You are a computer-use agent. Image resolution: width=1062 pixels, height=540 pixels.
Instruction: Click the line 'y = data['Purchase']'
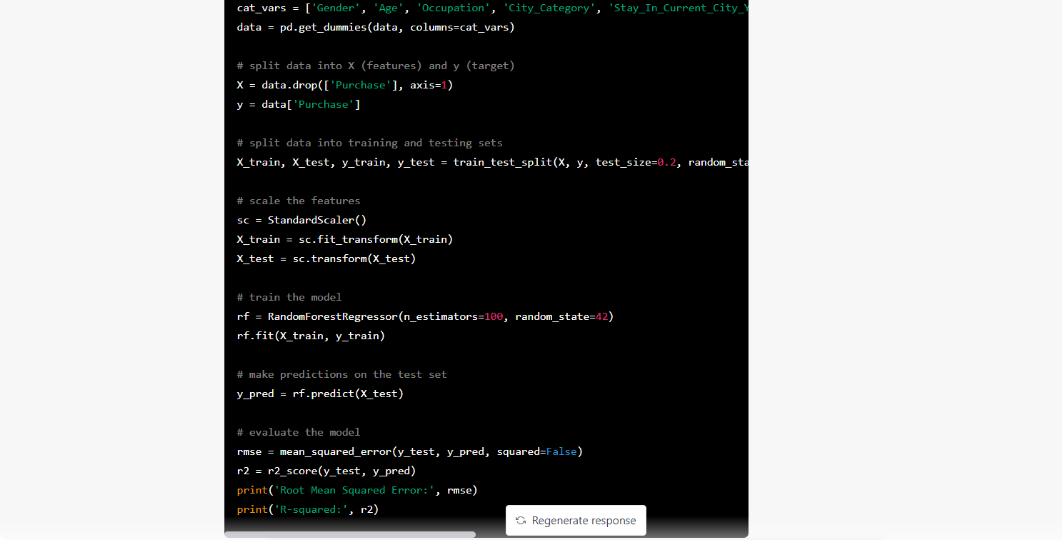coord(299,104)
